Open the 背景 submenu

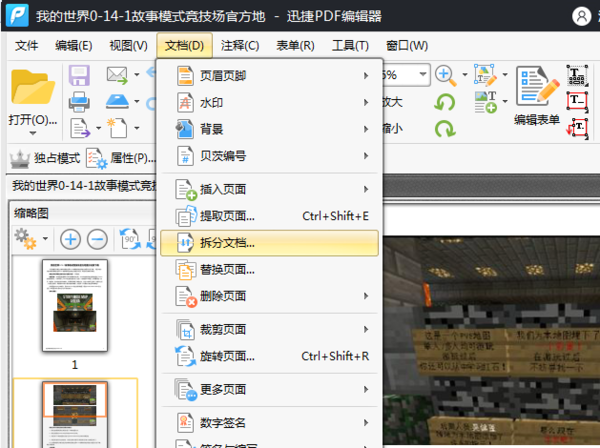pyautogui.click(x=269, y=129)
